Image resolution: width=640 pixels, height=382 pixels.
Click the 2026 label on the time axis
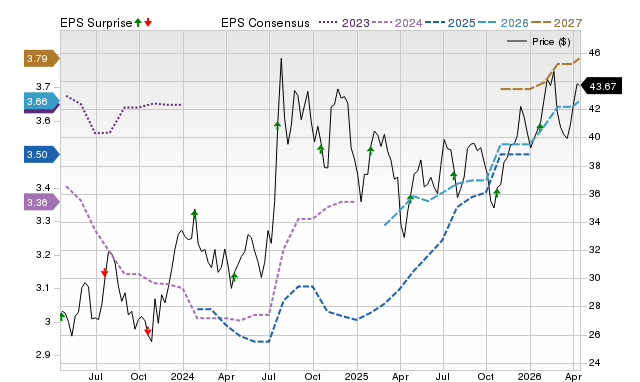click(x=529, y=376)
